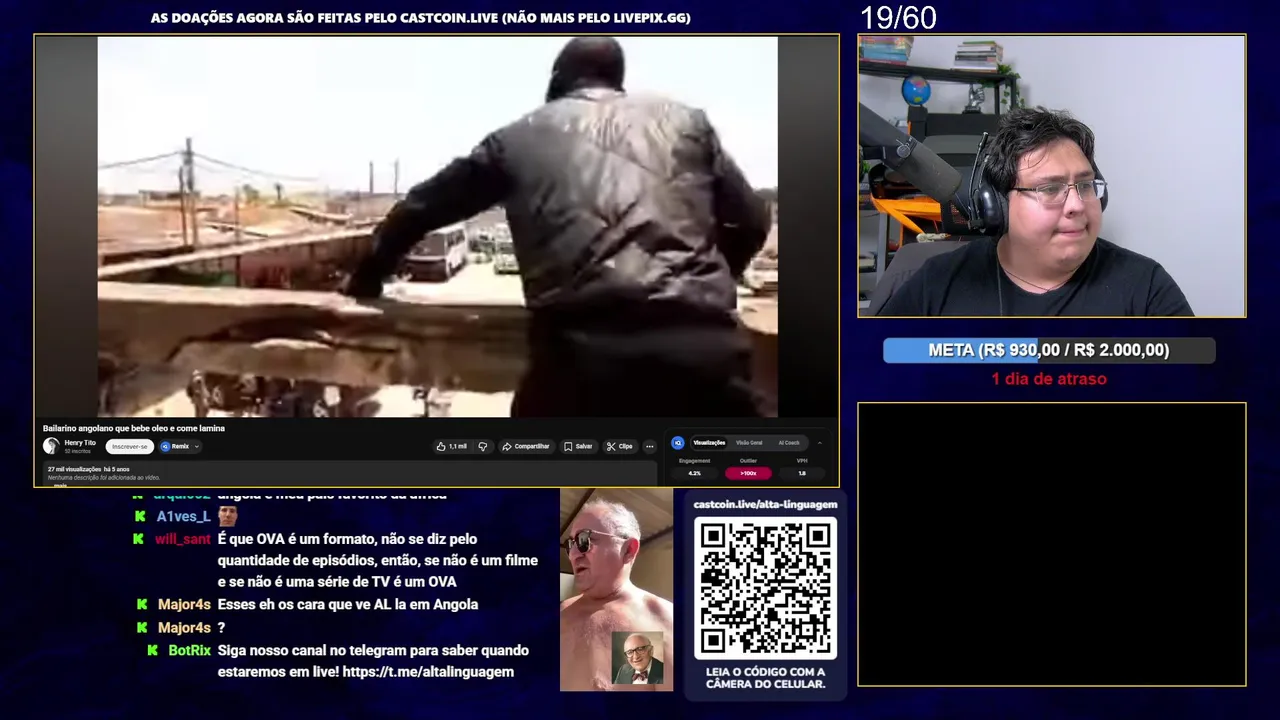Click the t.me/altalinguagem telegram link

pos(428,672)
